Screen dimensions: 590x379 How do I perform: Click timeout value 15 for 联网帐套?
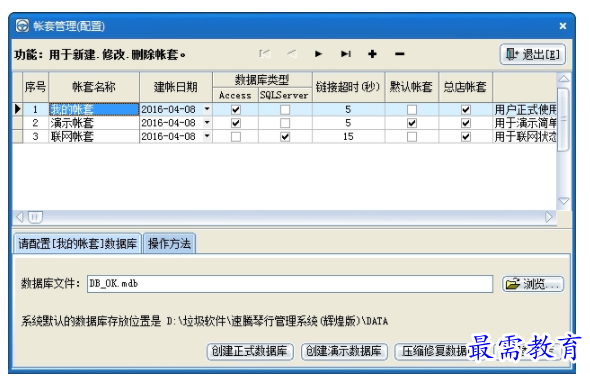[348, 137]
